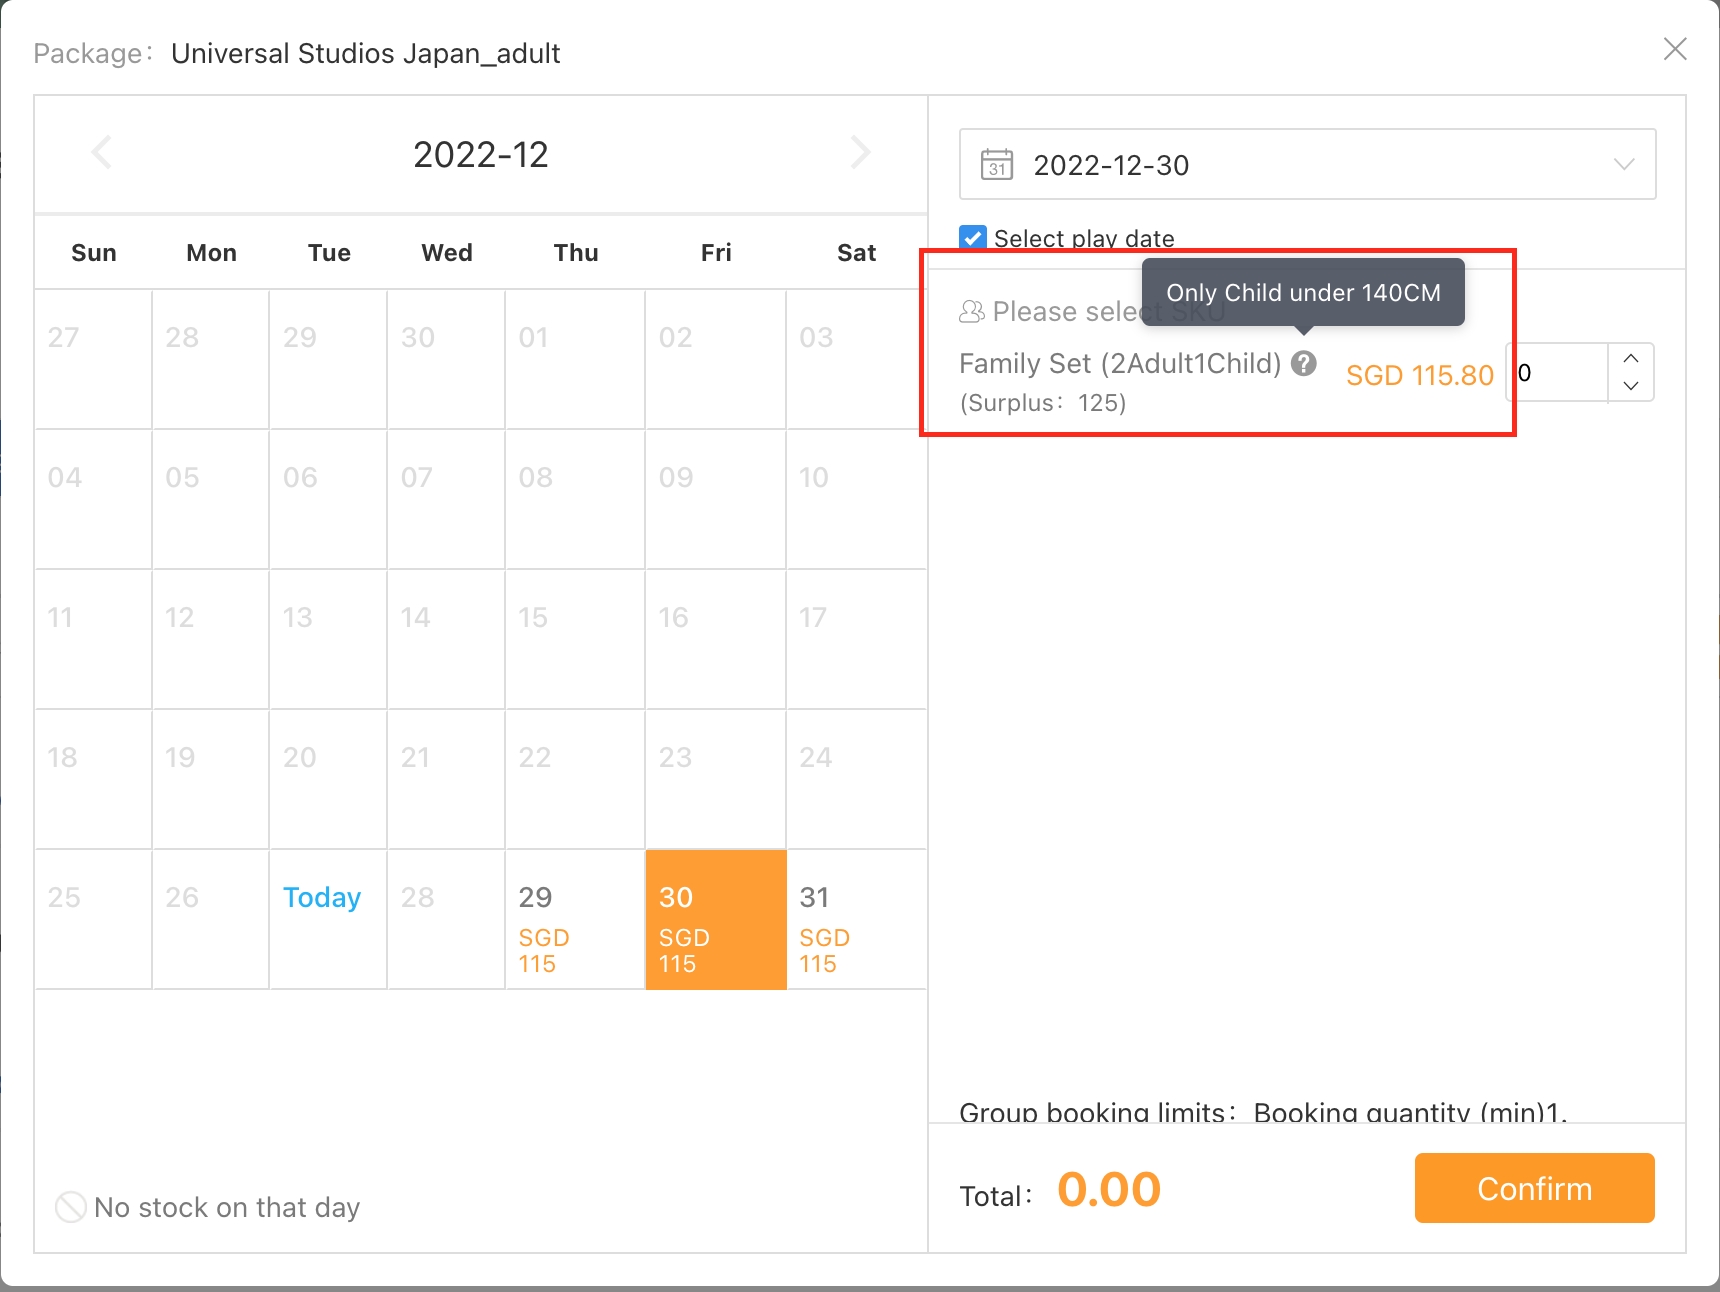Screen dimensions: 1720x1292
Task: Uncheck the Select play date checkbox
Action: click(x=972, y=238)
